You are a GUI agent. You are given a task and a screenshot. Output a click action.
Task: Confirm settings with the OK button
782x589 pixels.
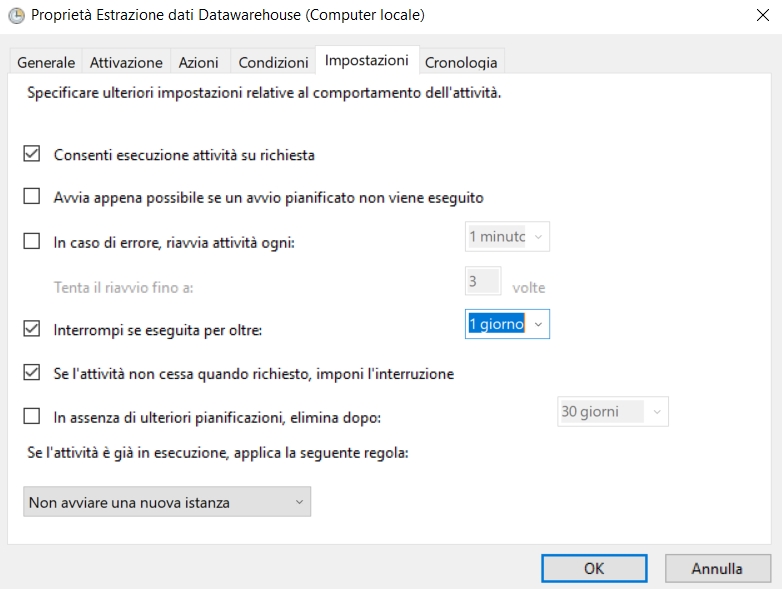click(x=594, y=569)
